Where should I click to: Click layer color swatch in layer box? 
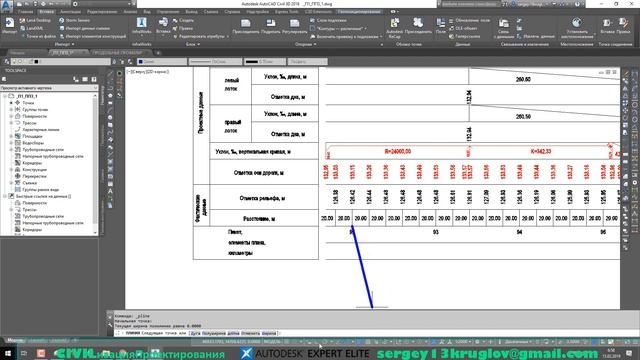click(x=36, y=62)
